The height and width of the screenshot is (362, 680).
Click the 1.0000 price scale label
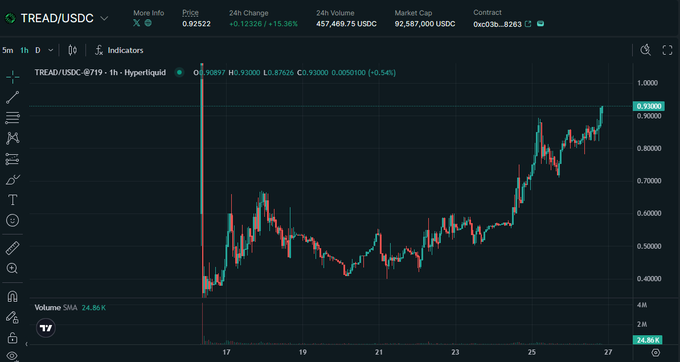coord(647,83)
